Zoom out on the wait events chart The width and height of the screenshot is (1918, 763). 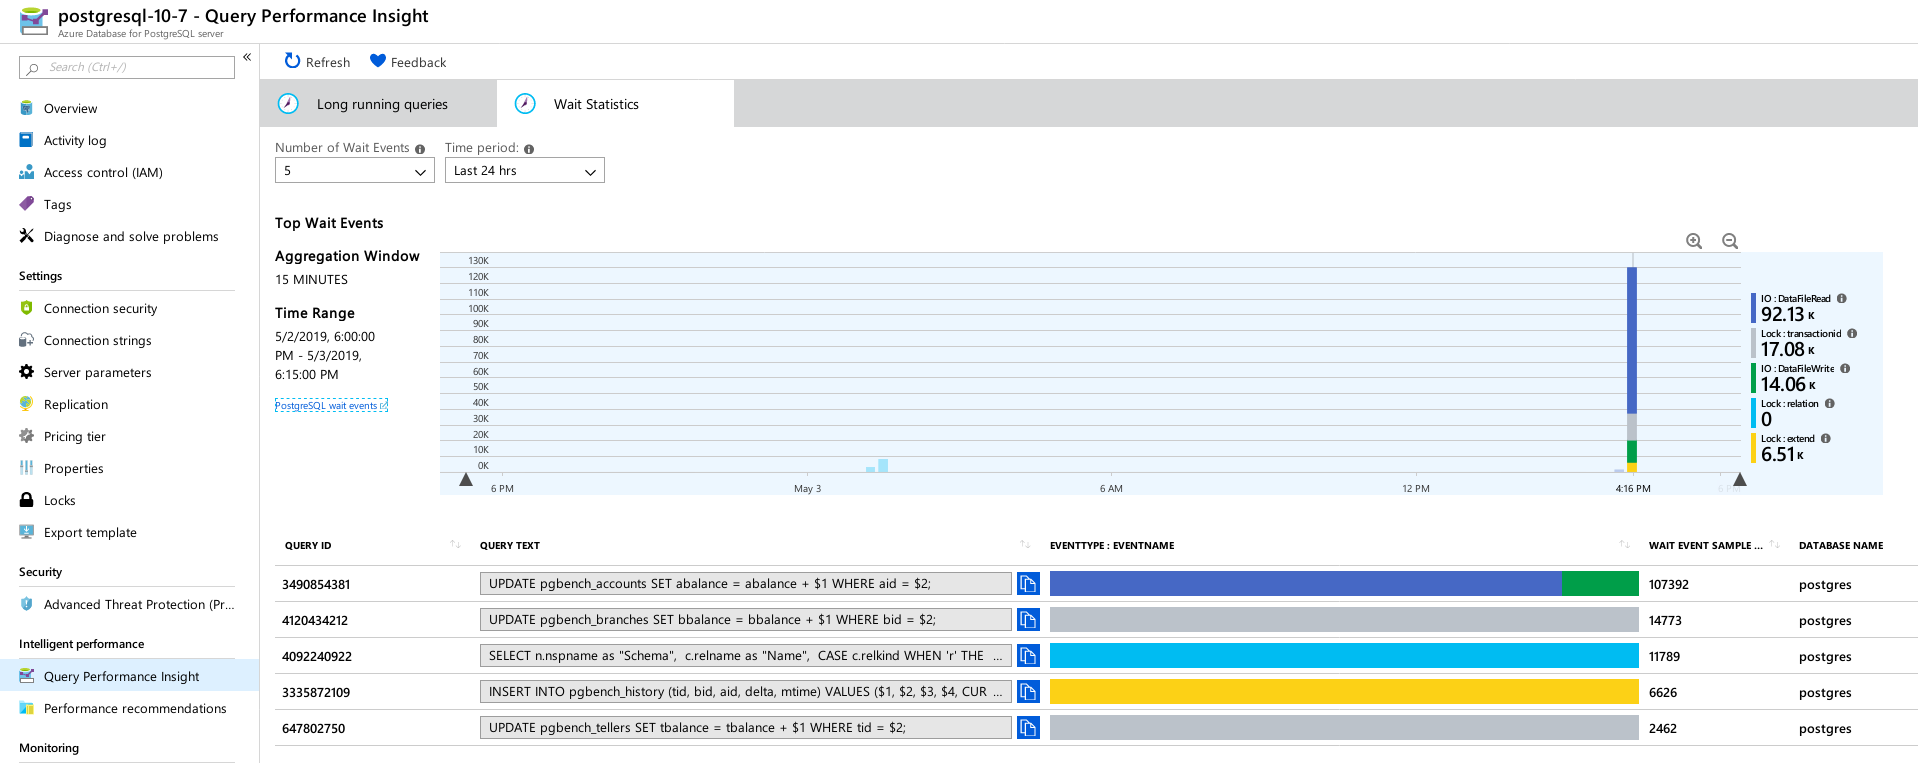coord(1730,241)
